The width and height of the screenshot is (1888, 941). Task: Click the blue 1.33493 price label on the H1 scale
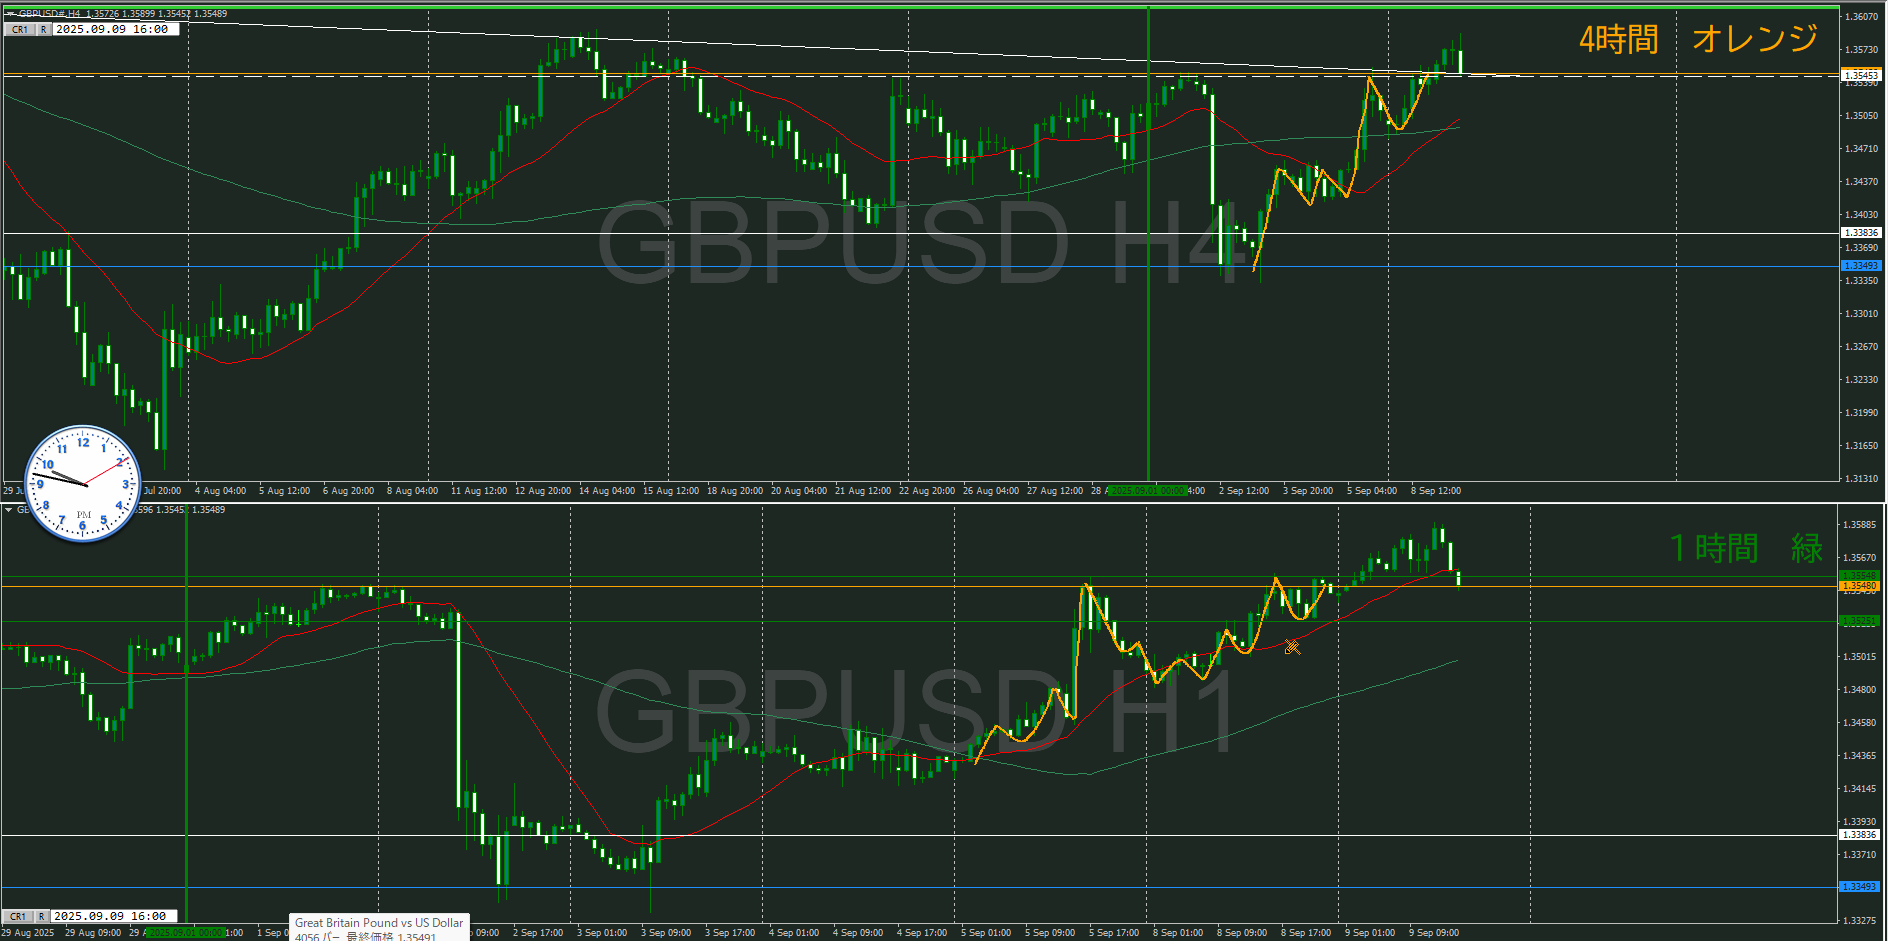1859,887
